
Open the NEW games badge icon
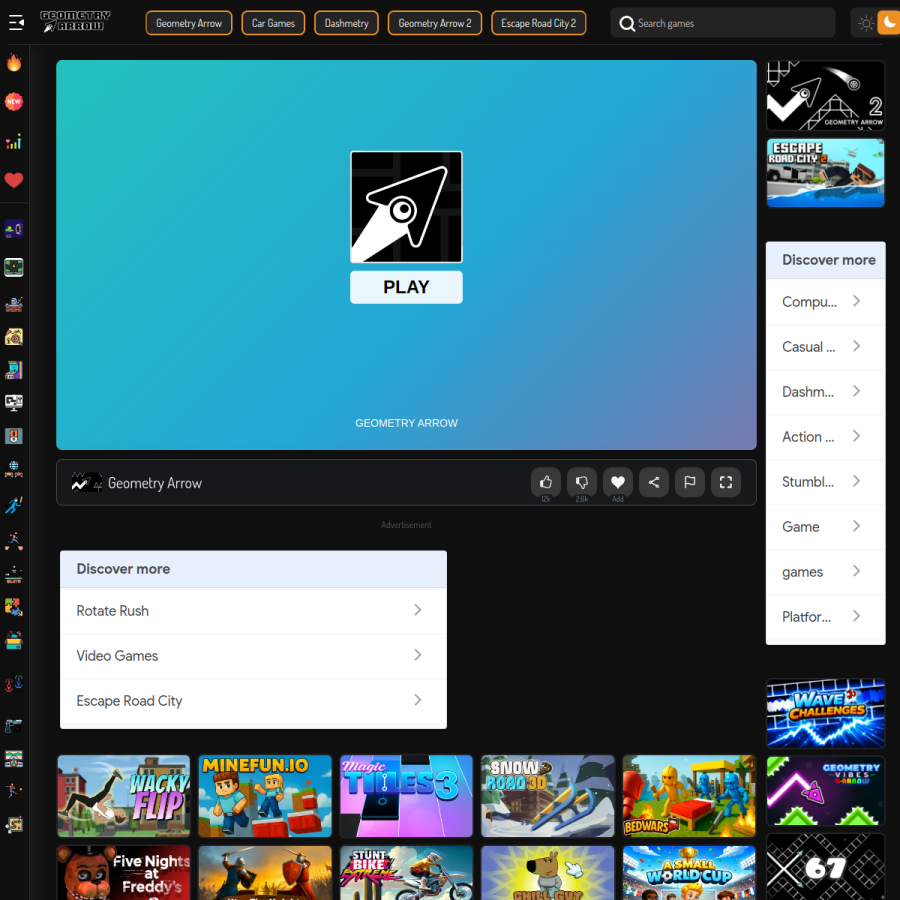(x=14, y=102)
